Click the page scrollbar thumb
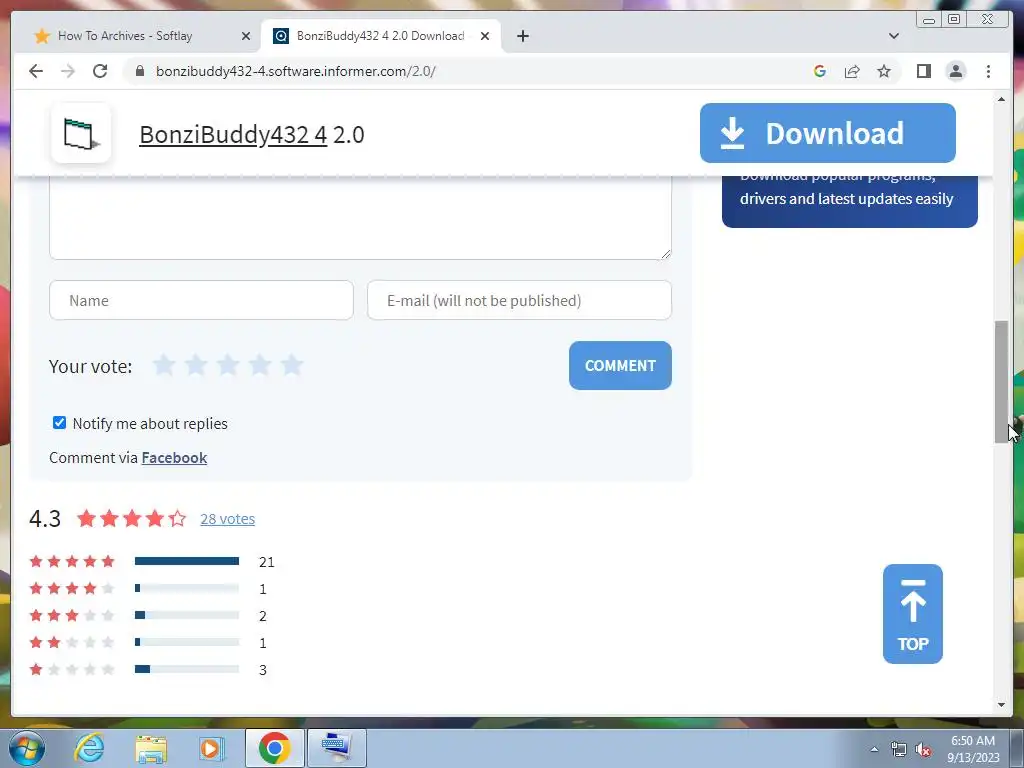 (x=1001, y=382)
